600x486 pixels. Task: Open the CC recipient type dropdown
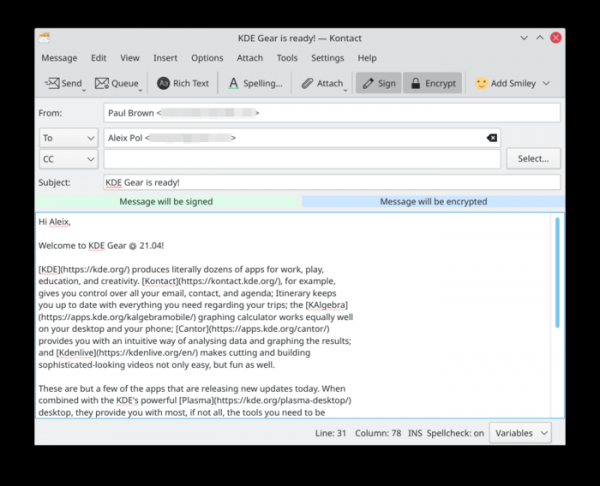(x=68, y=159)
